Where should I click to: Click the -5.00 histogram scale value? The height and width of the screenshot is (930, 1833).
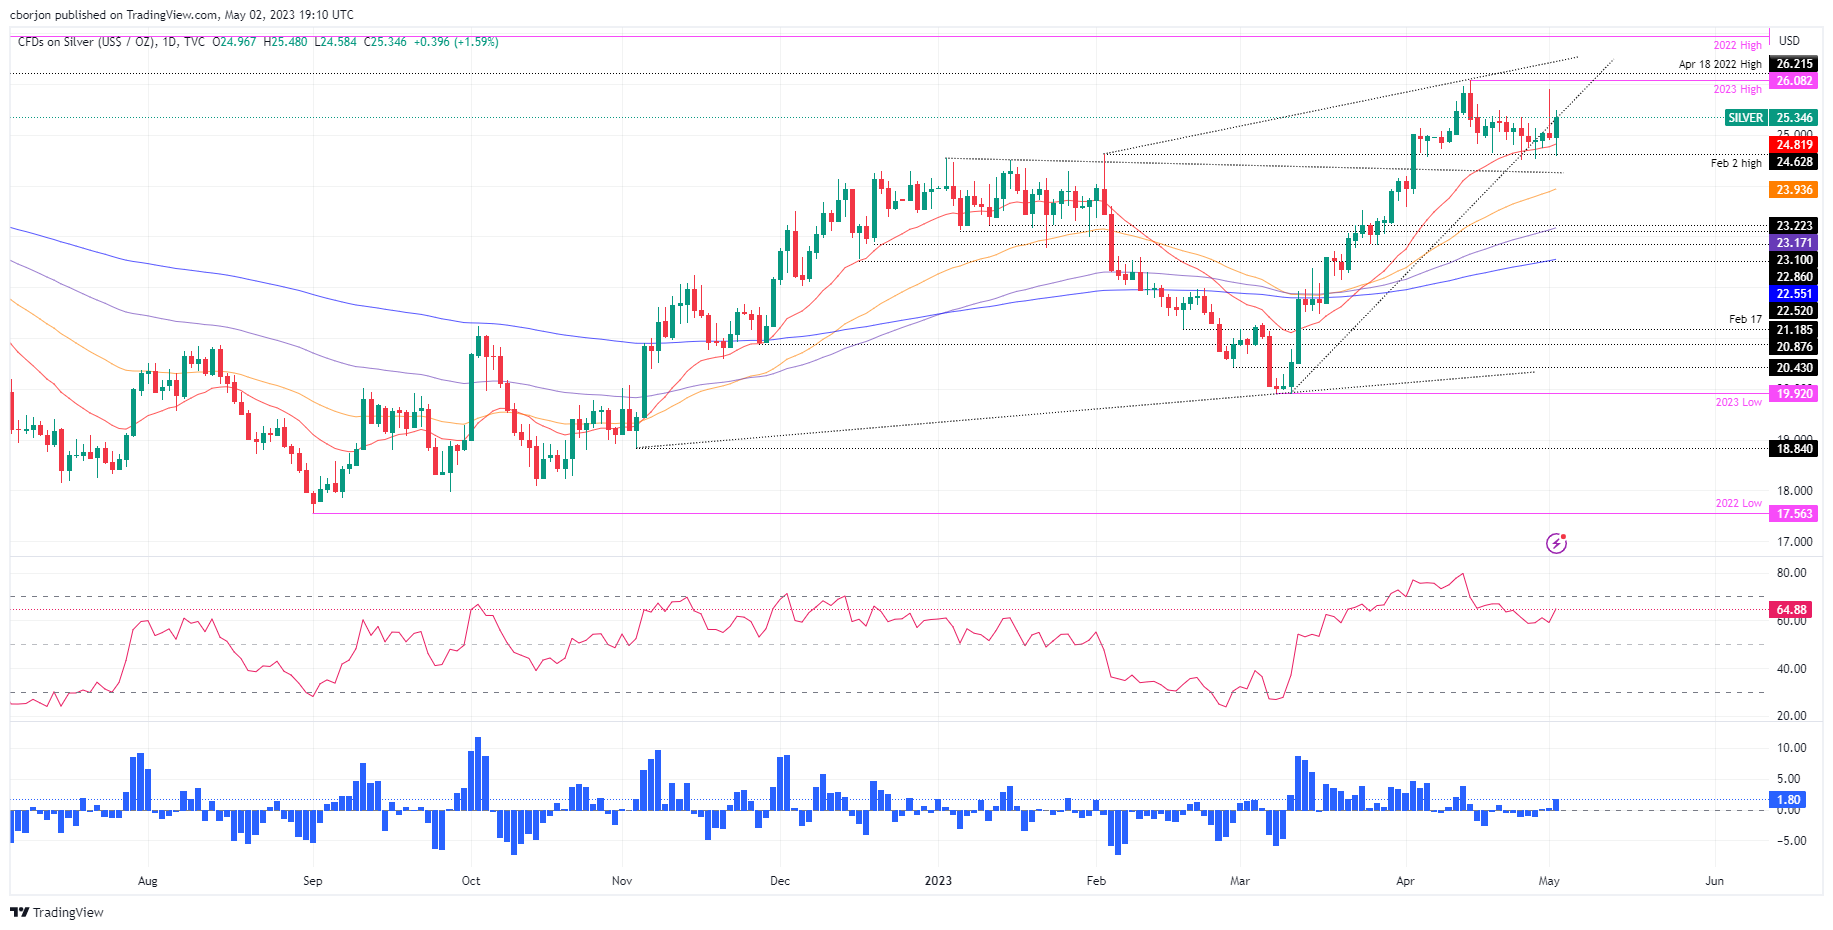pyautogui.click(x=1792, y=841)
